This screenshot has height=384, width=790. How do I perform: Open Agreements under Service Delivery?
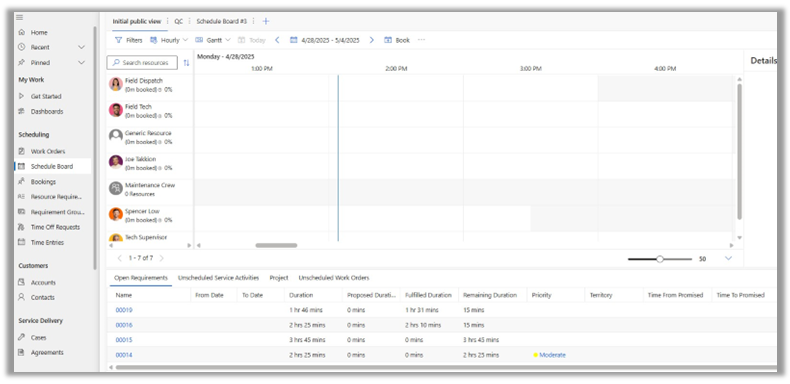coord(47,353)
